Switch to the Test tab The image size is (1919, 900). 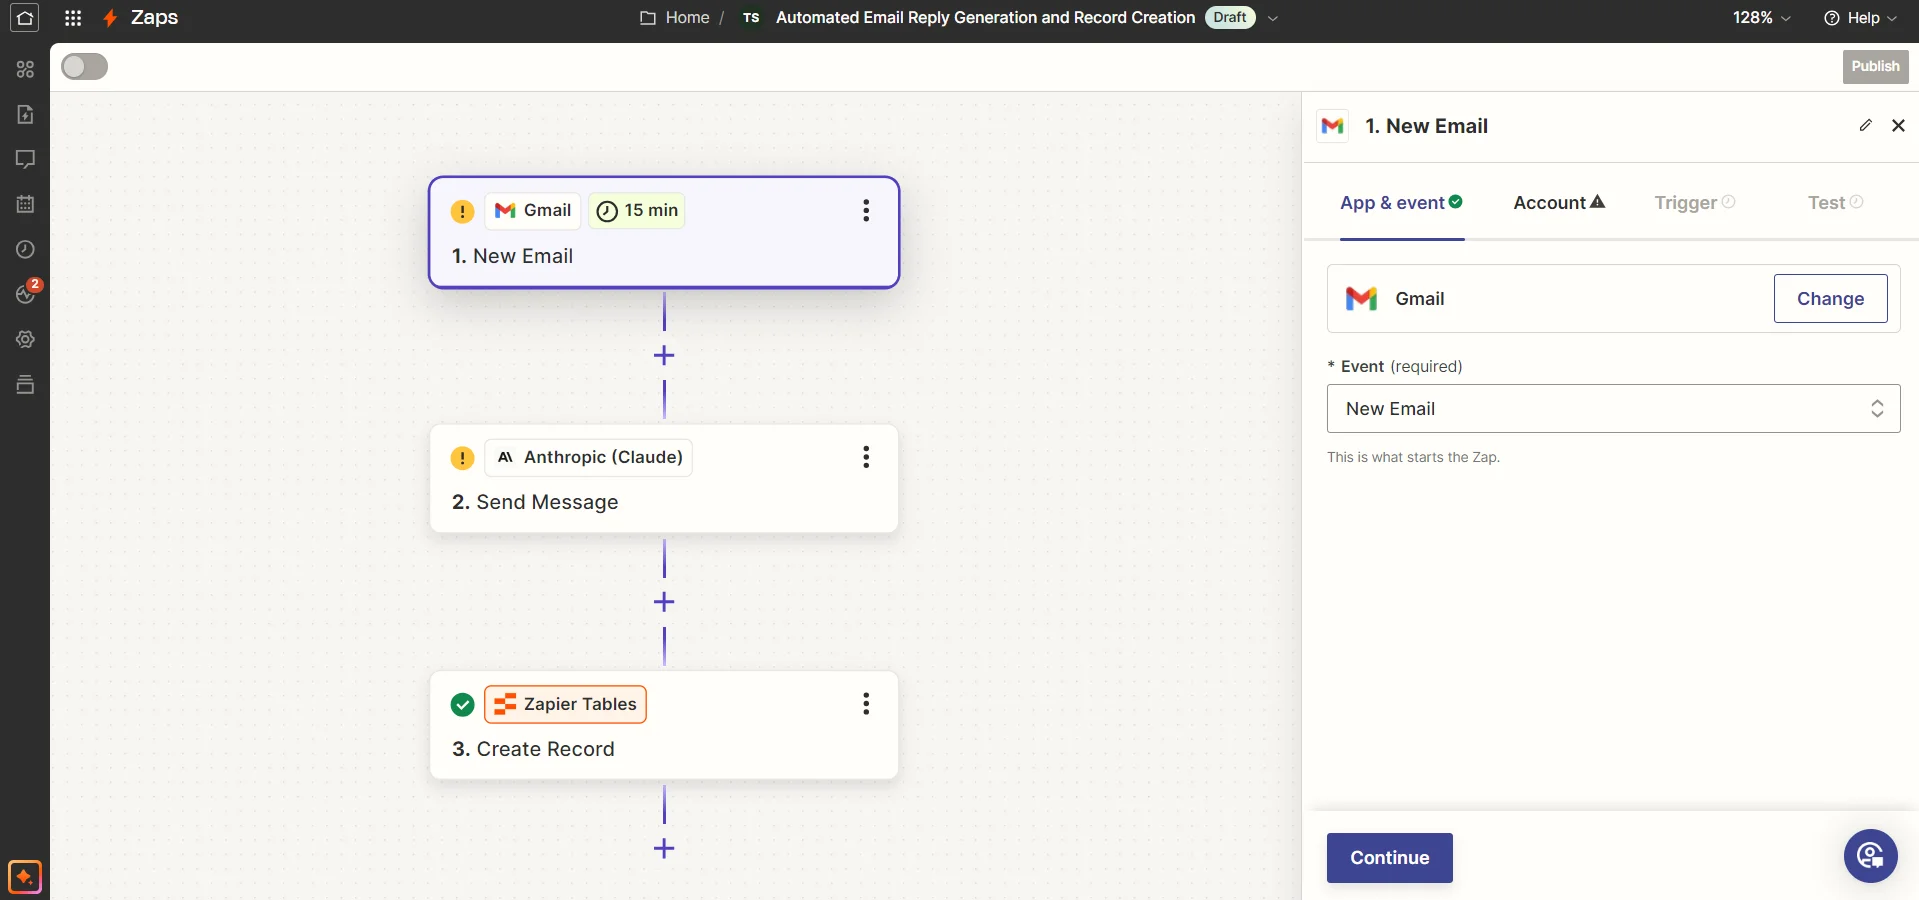pos(1835,203)
